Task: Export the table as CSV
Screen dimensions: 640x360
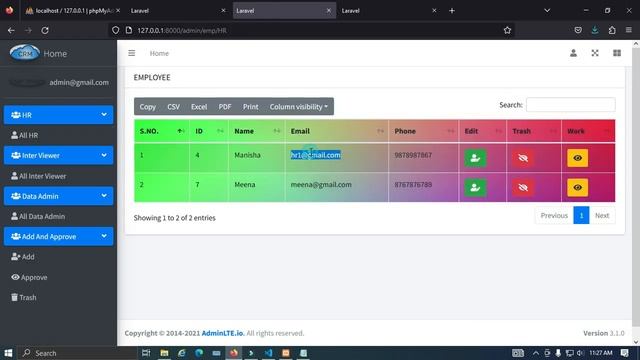Action: point(173,107)
